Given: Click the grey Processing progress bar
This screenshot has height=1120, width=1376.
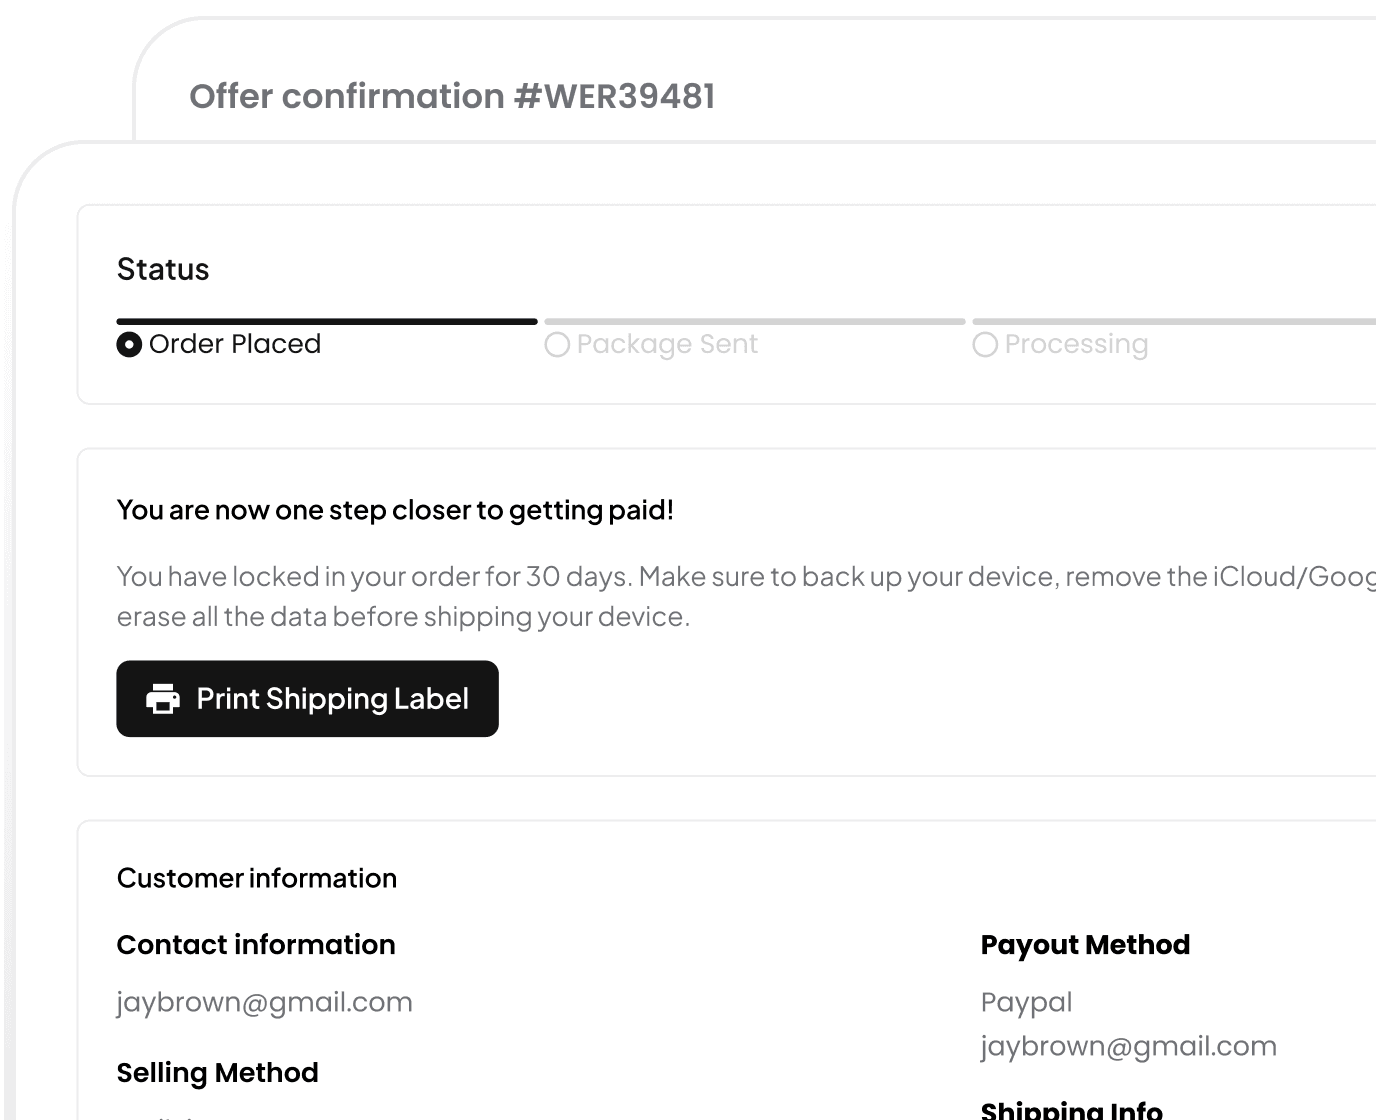Looking at the screenshot, I should coord(1174,322).
